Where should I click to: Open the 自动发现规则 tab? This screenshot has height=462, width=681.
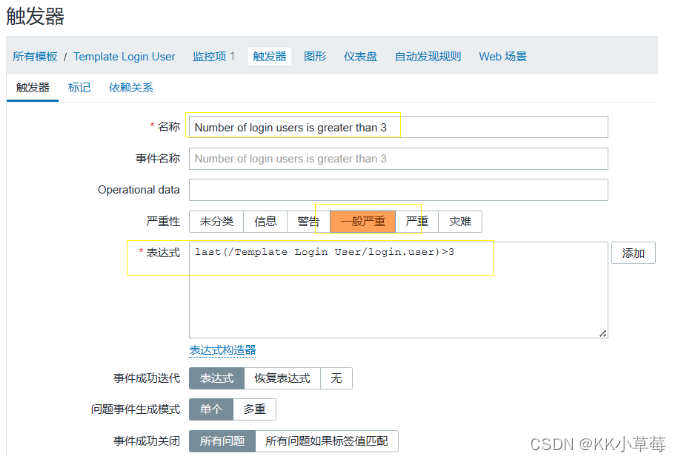click(x=428, y=56)
